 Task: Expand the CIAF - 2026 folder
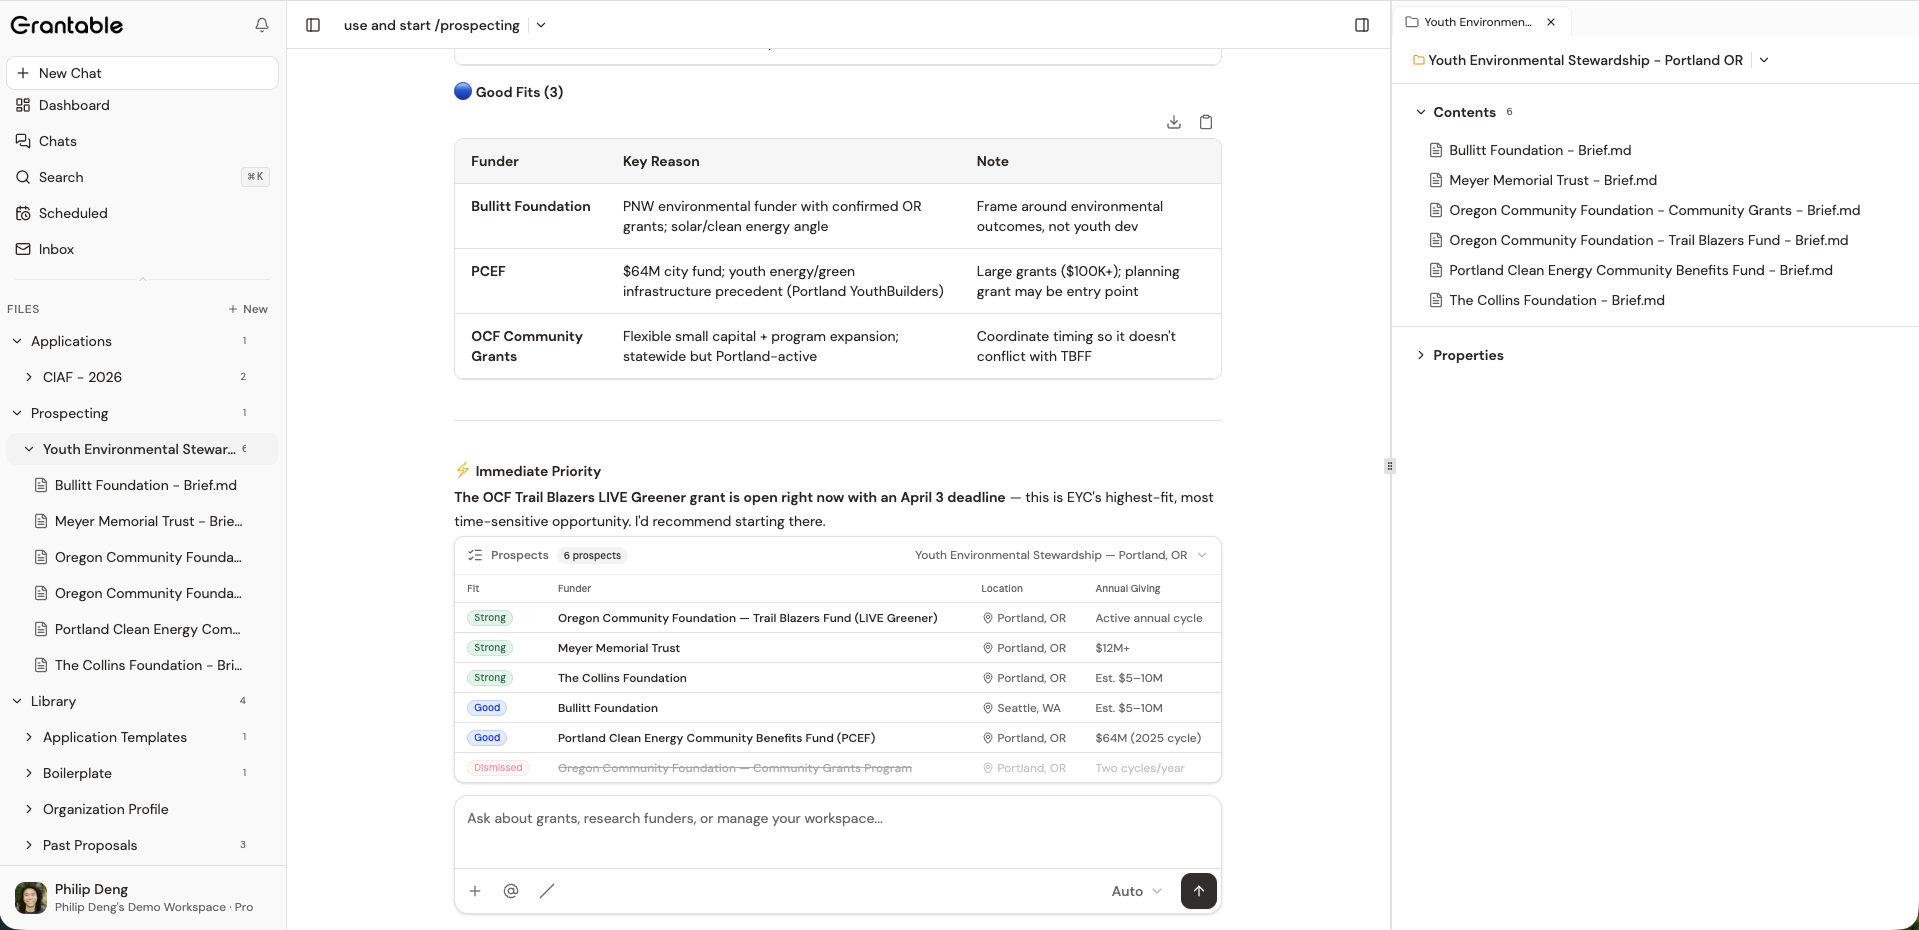29,377
